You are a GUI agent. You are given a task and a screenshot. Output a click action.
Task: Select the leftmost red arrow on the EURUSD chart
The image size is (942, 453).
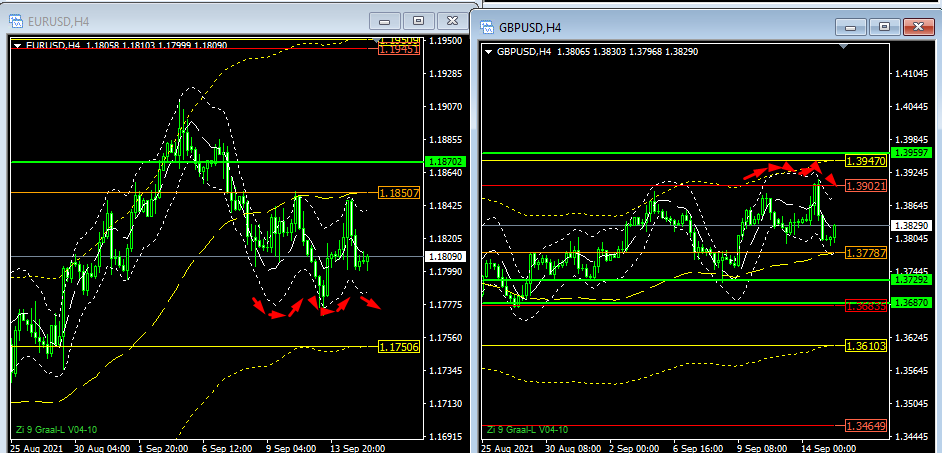pos(259,303)
